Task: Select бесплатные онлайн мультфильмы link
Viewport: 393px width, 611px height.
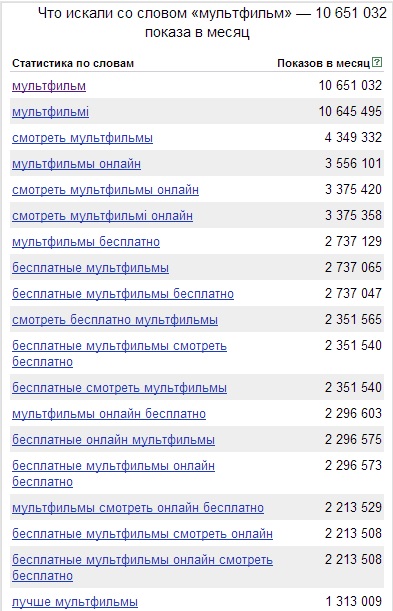Action: tap(113, 440)
